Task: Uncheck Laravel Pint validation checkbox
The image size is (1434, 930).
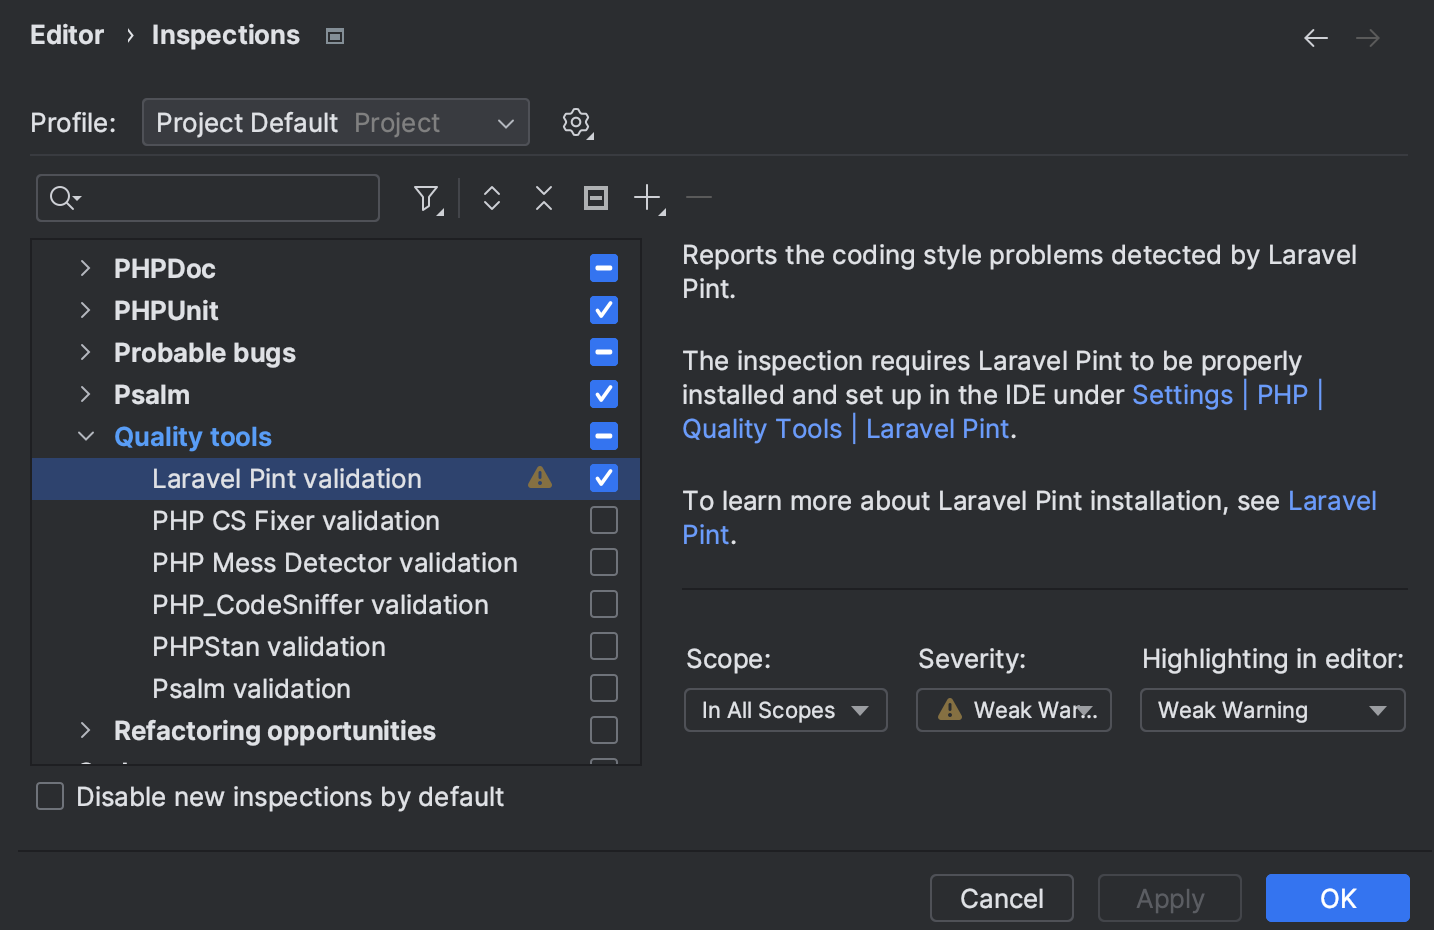Action: tap(604, 478)
